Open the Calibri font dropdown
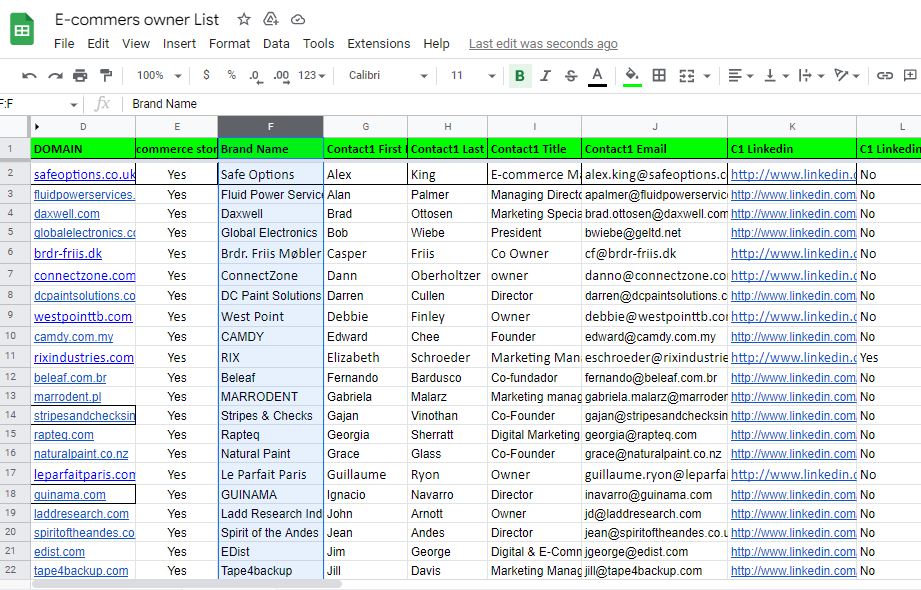Viewport: 921px width, 590px height. coord(388,75)
